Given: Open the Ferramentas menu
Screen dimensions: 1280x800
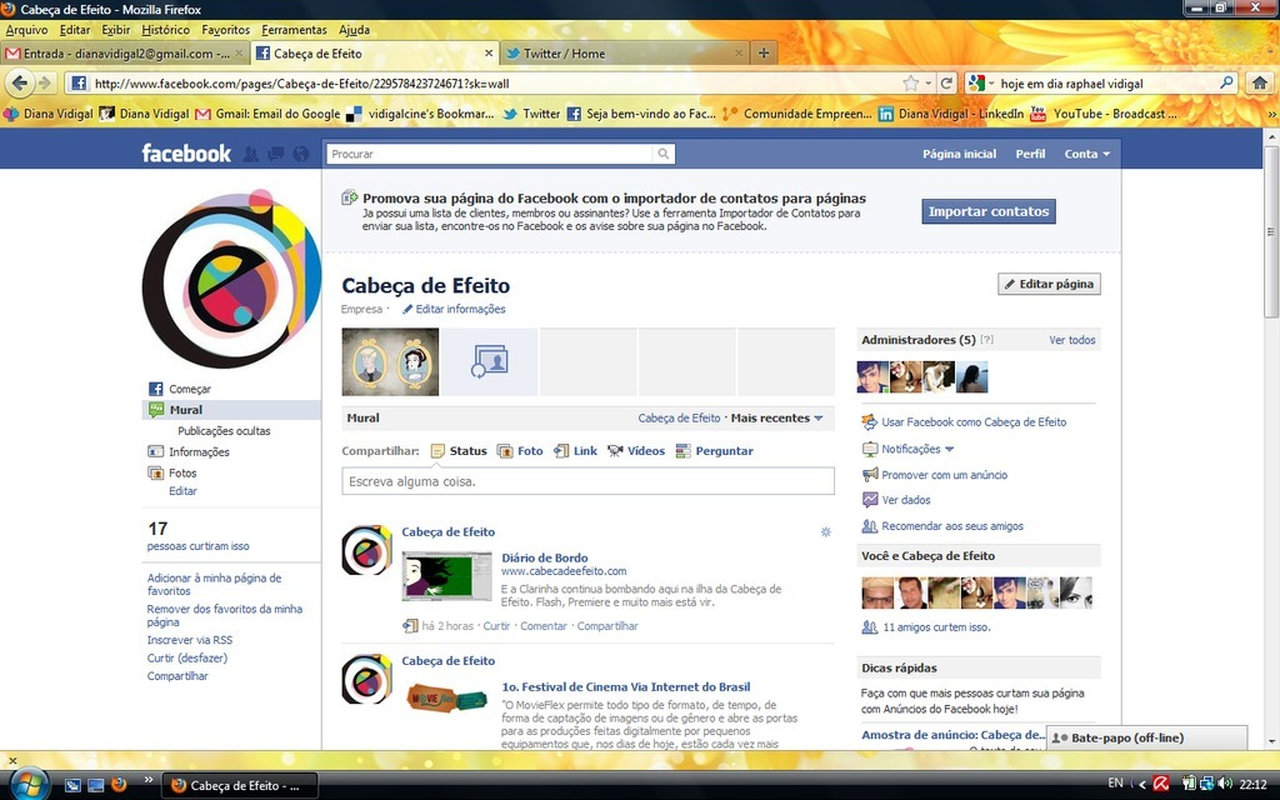Looking at the screenshot, I should (x=294, y=30).
